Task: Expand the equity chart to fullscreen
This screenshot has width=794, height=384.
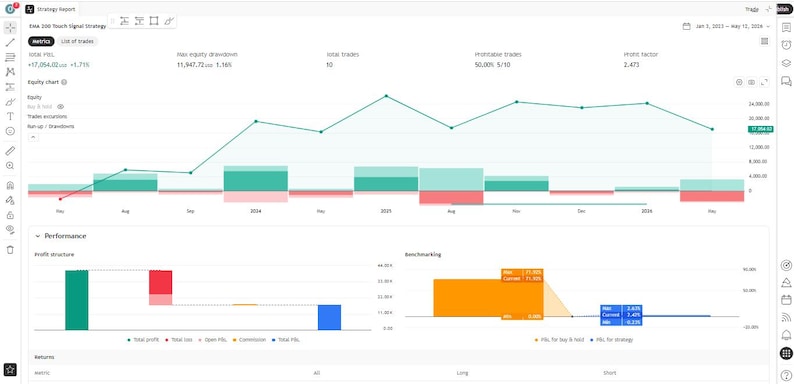Action: click(765, 82)
